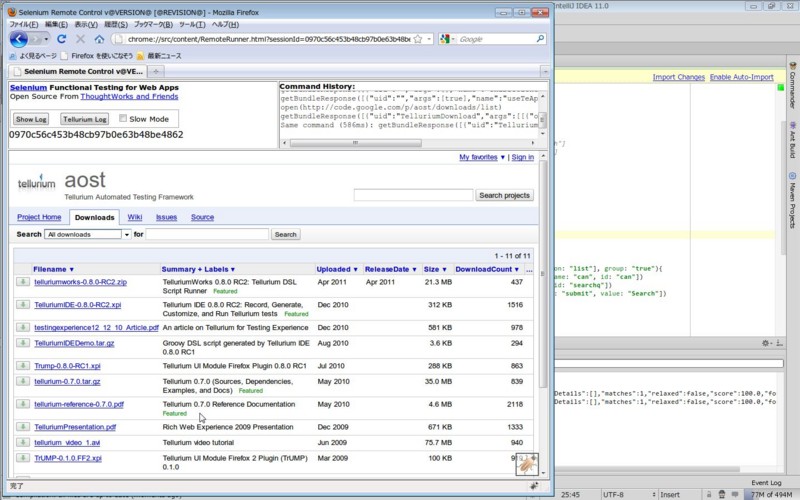Viewport: 800px width, 500px height.
Task: Click the Firebug bug icon
Action: (527, 464)
